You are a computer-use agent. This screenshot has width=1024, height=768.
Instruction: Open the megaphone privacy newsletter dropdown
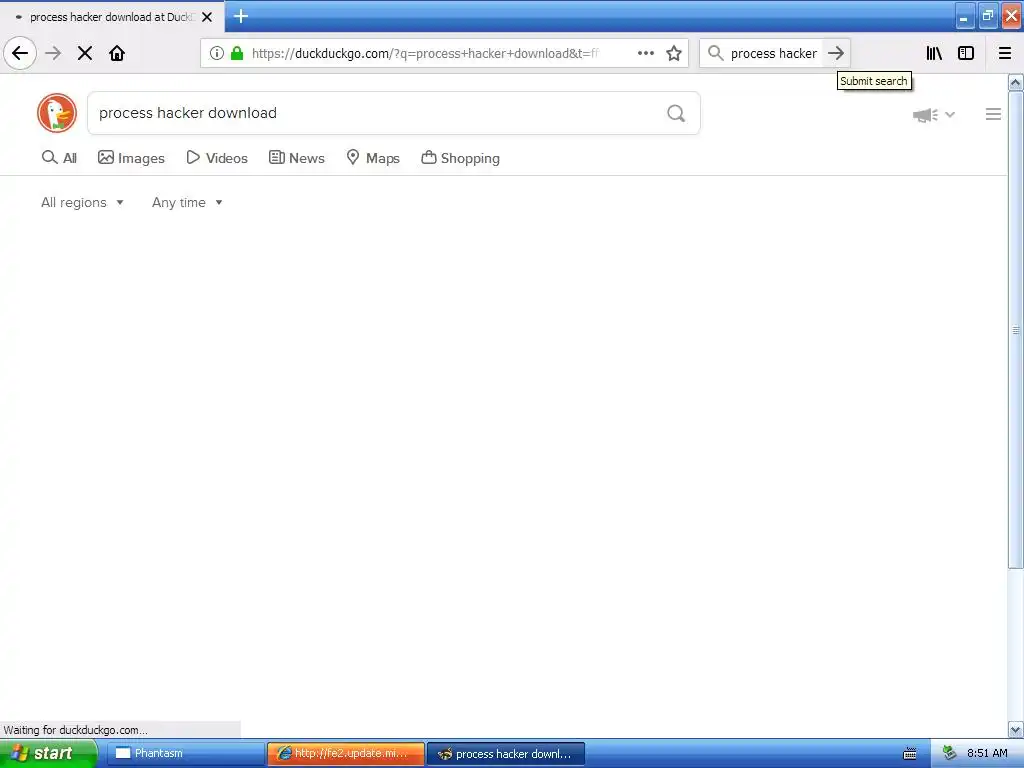coord(934,115)
